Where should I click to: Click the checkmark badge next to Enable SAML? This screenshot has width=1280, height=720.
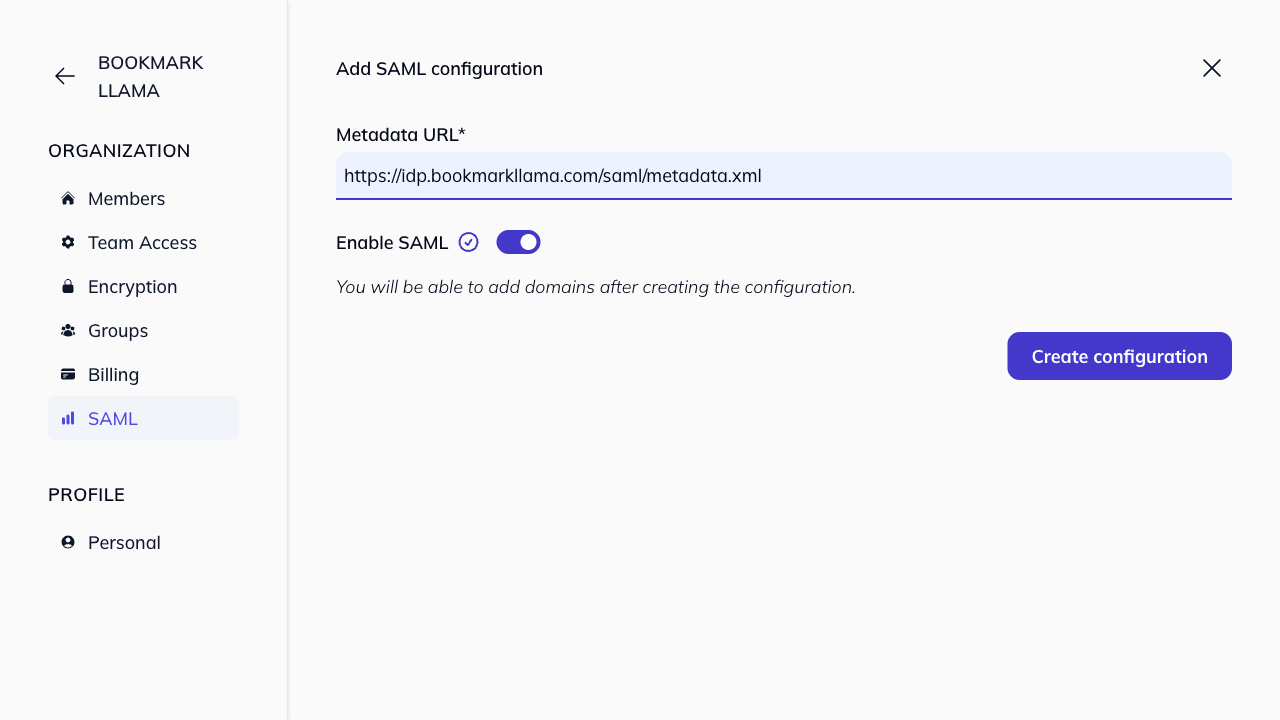point(468,241)
